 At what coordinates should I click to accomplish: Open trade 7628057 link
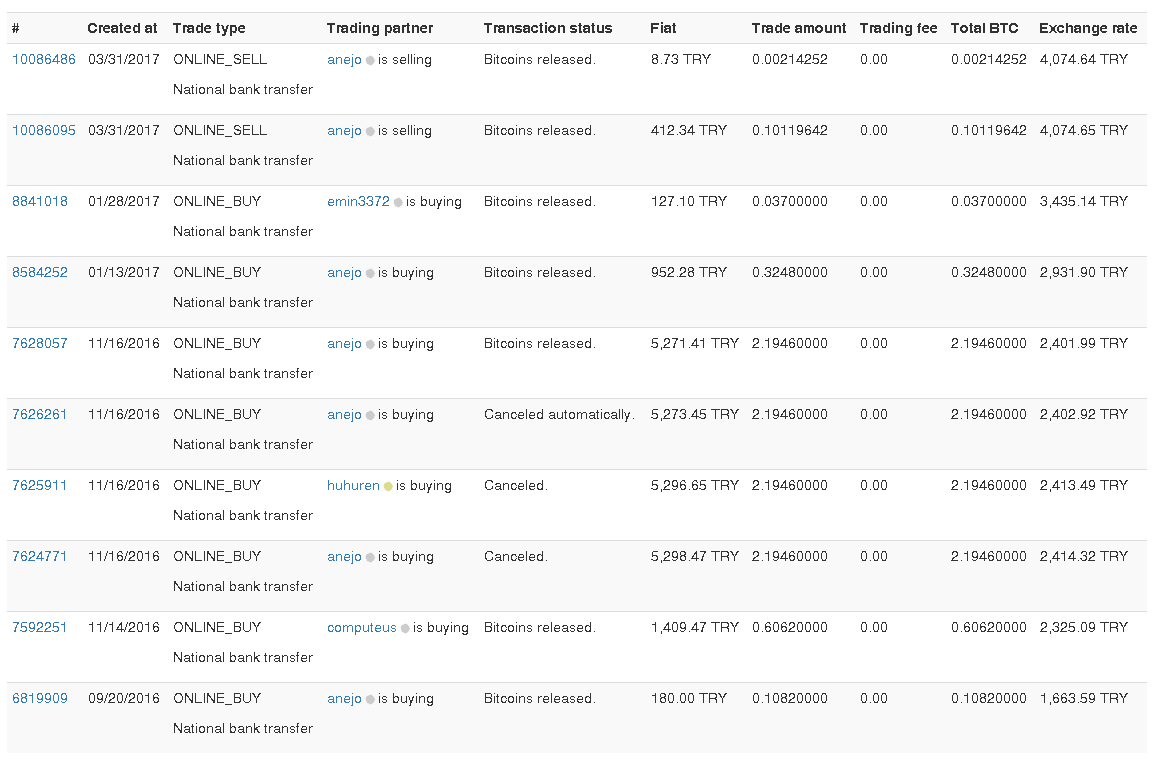click(x=39, y=343)
